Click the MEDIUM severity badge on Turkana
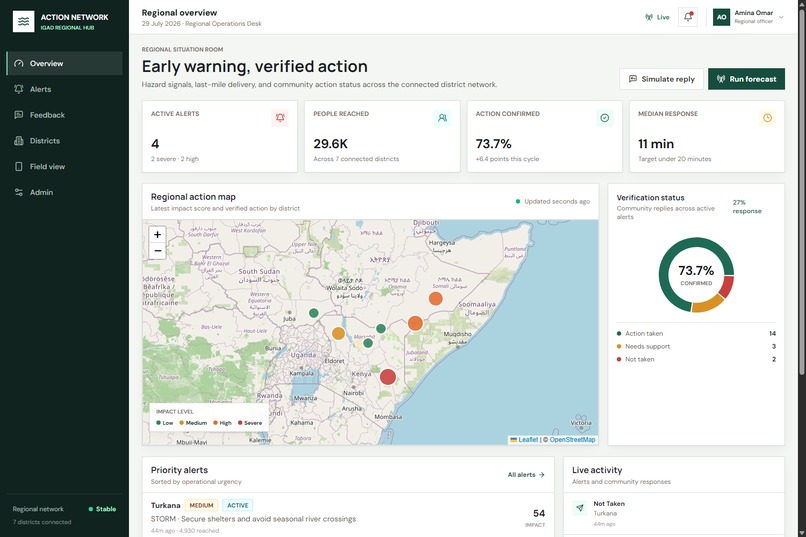The image size is (806, 537). (201, 505)
